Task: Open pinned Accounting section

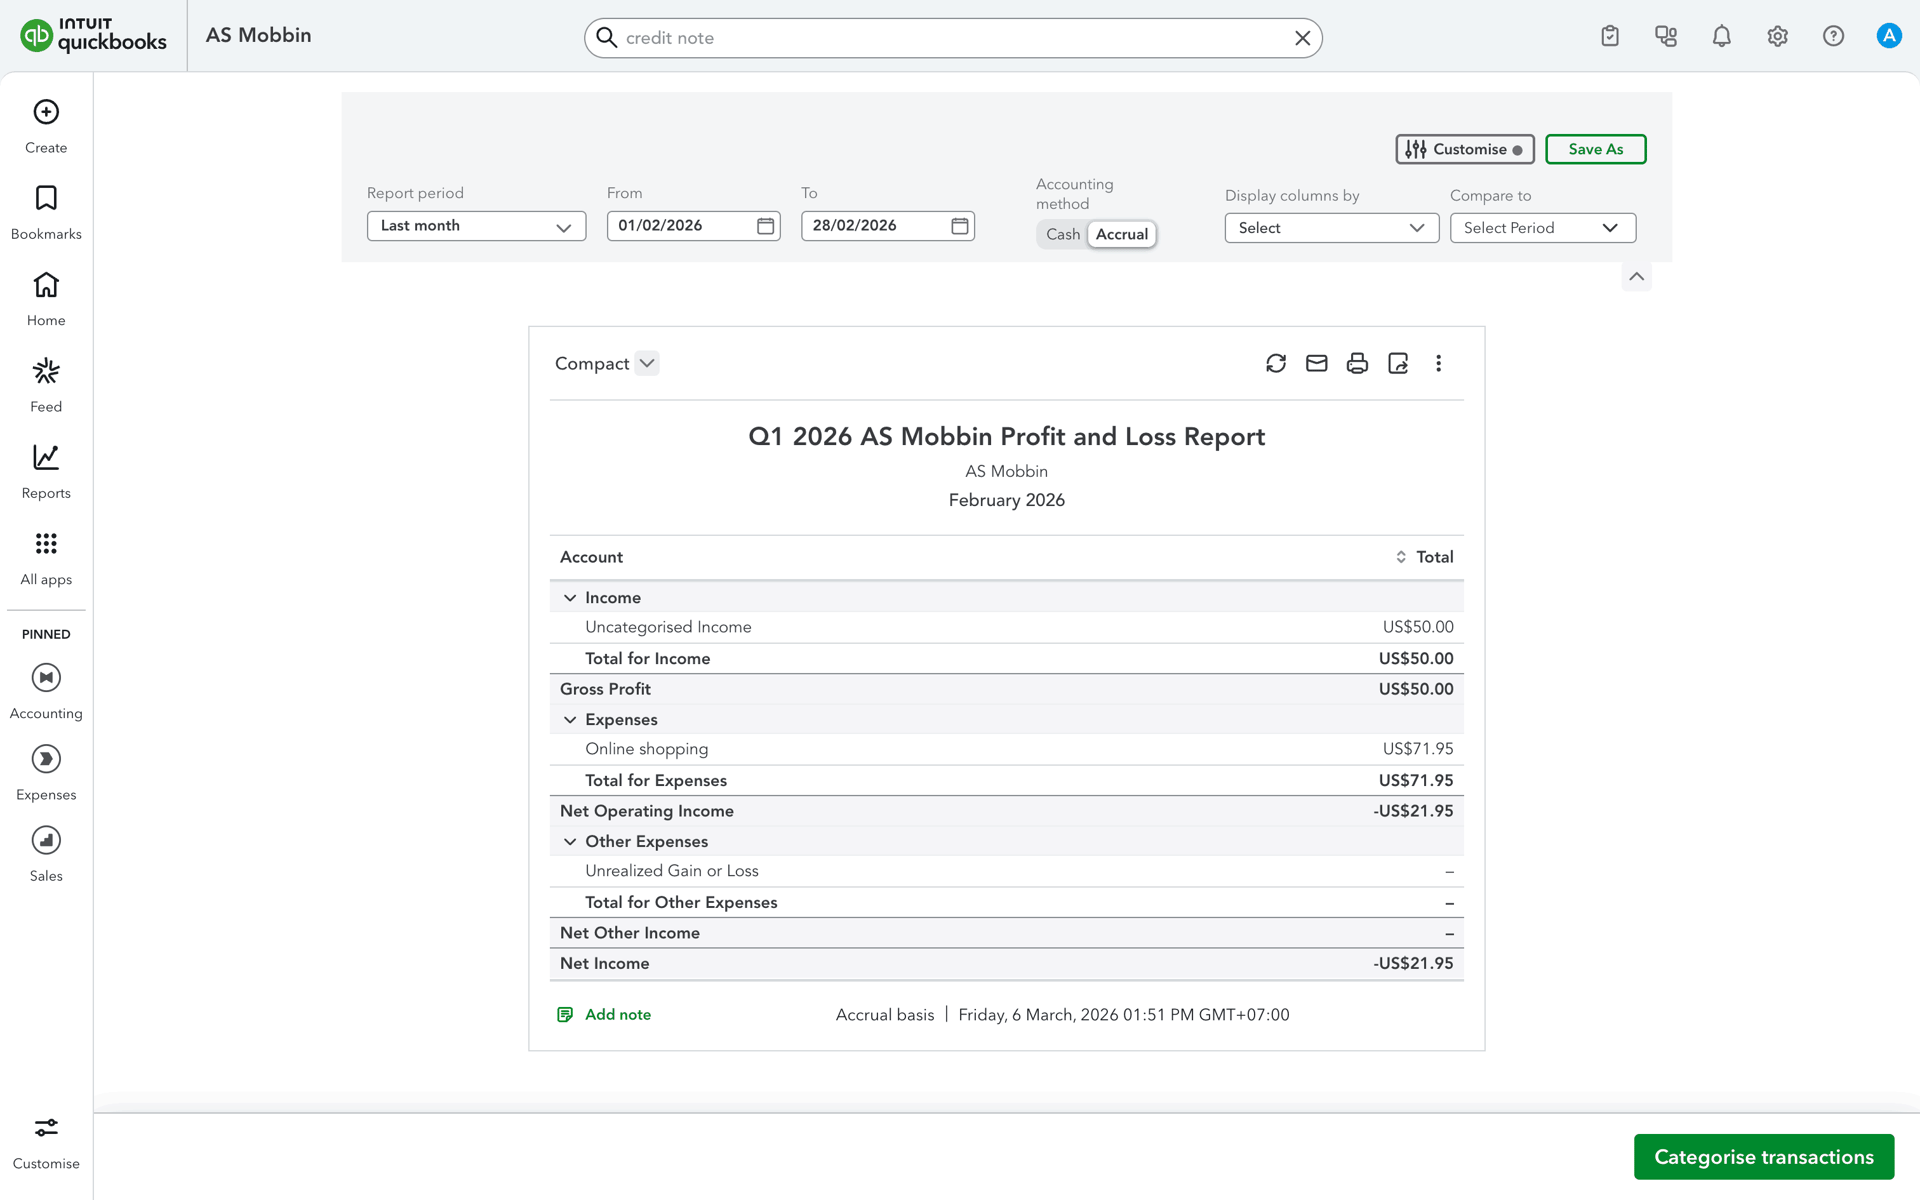Action: click(x=46, y=691)
